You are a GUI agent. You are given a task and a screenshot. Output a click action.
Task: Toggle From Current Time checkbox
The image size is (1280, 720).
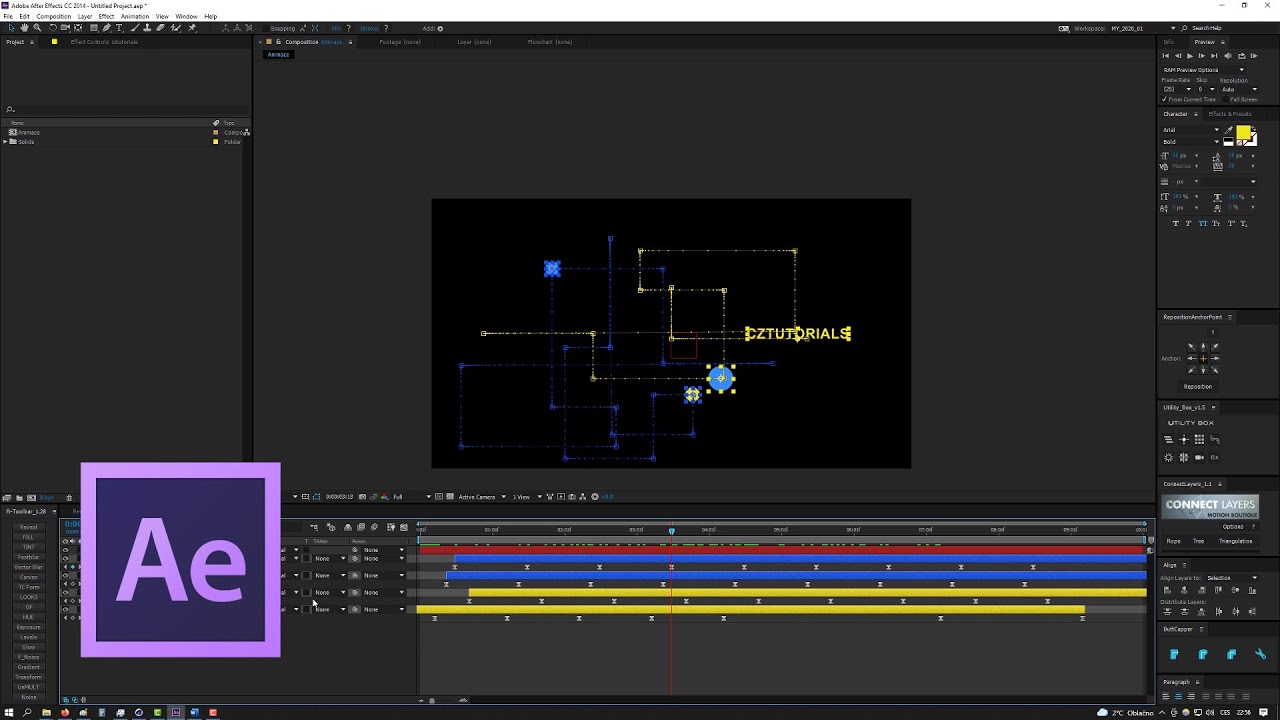tap(1164, 99)
